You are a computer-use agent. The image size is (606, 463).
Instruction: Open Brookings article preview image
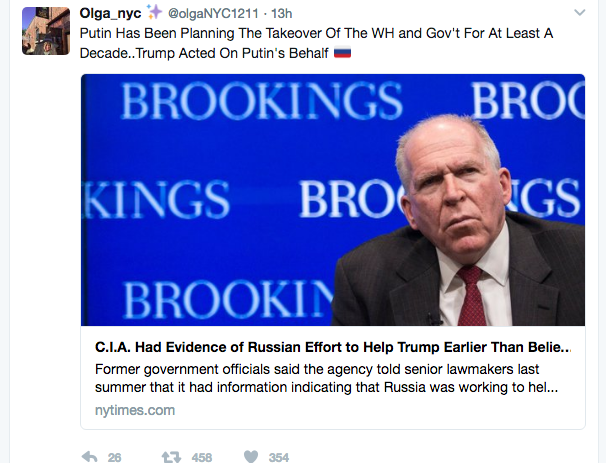pos(333,200)
